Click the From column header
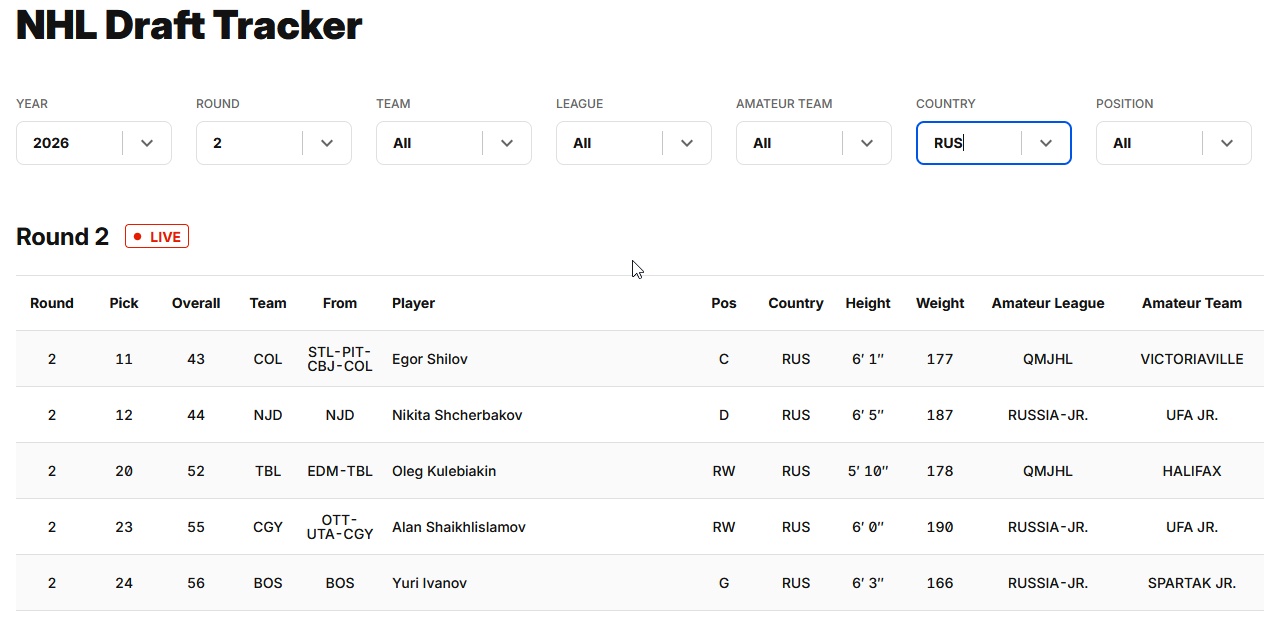1271x636 pixels. (x=340, y=303)
